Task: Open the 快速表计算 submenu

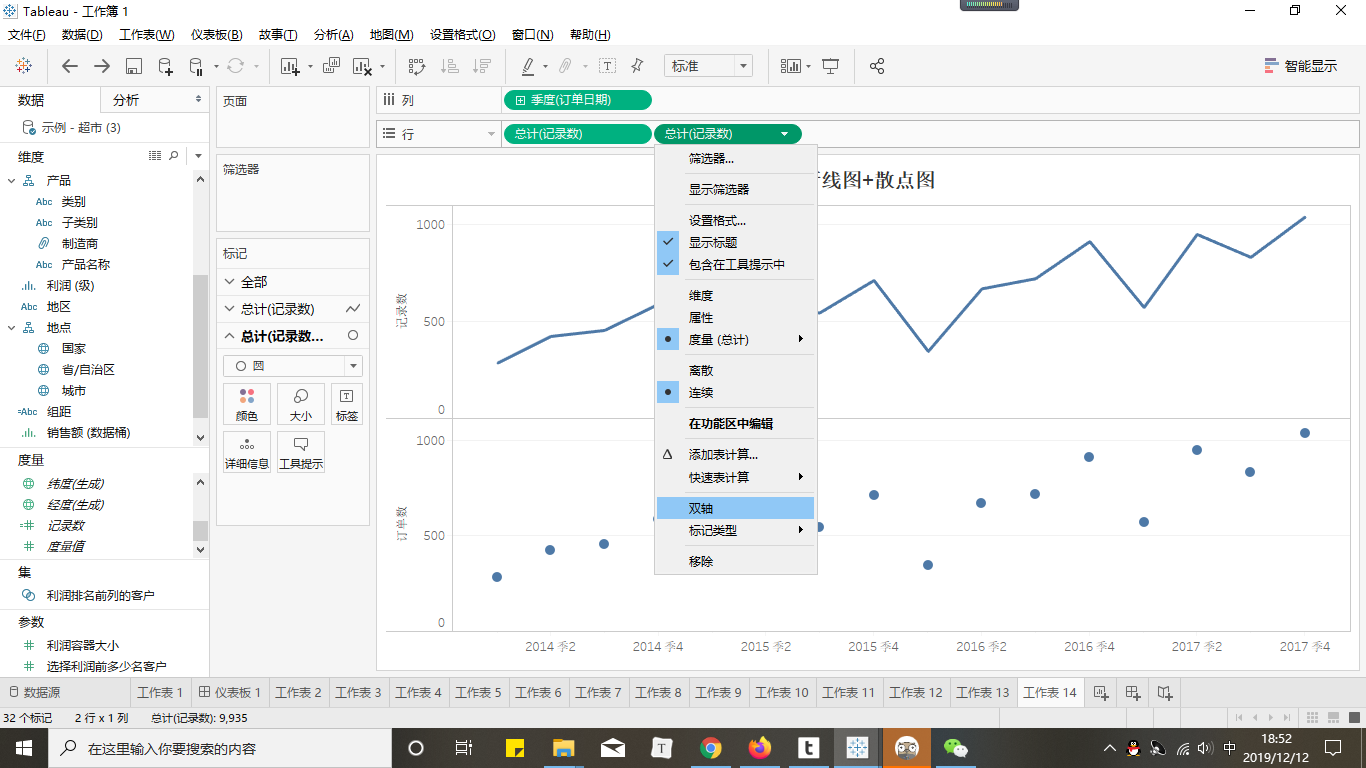Action: pos(735,476)
